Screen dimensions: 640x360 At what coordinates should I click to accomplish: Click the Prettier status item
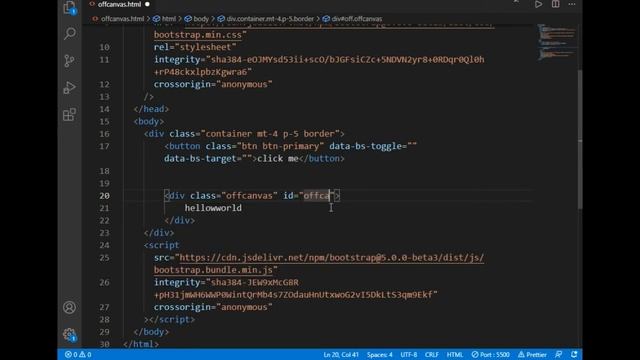pos(532,354)
